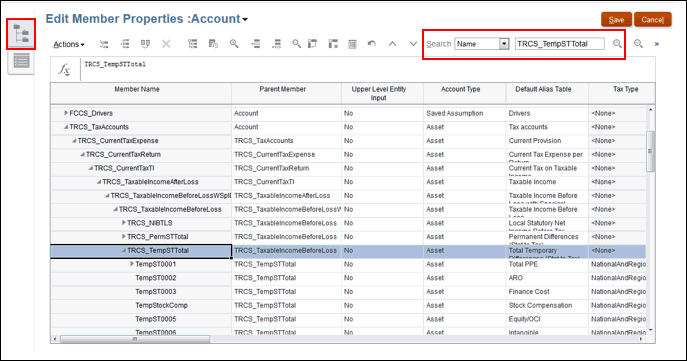Click the Undo arrow toolbar icon
The image size is (687, 361).
(372, 44)
